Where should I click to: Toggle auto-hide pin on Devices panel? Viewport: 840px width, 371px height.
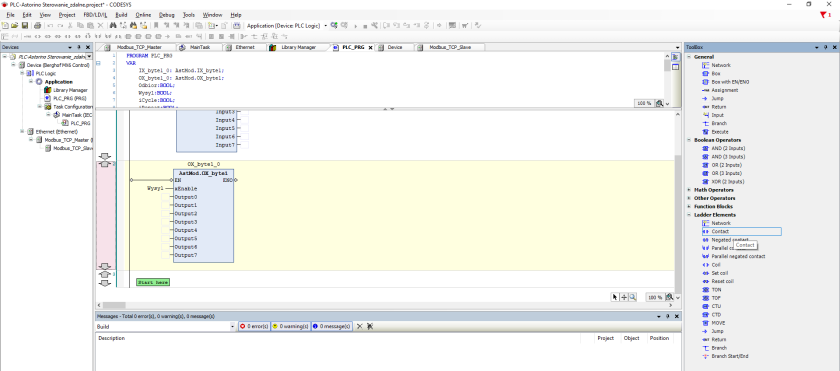click(x=79, y=47)
